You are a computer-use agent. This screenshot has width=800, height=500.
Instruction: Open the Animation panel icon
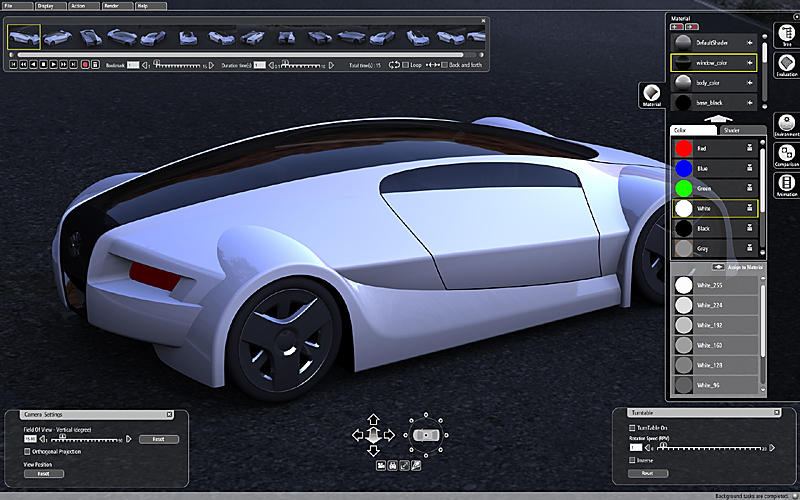pyautogui.click(x=786, y=184)
